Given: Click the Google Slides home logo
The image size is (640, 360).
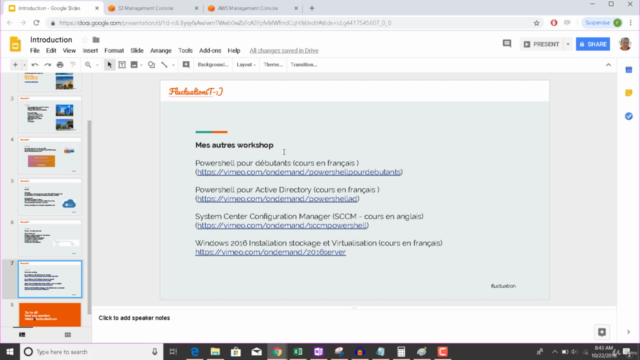Looking at the screenshot, I should coord(15,44).
